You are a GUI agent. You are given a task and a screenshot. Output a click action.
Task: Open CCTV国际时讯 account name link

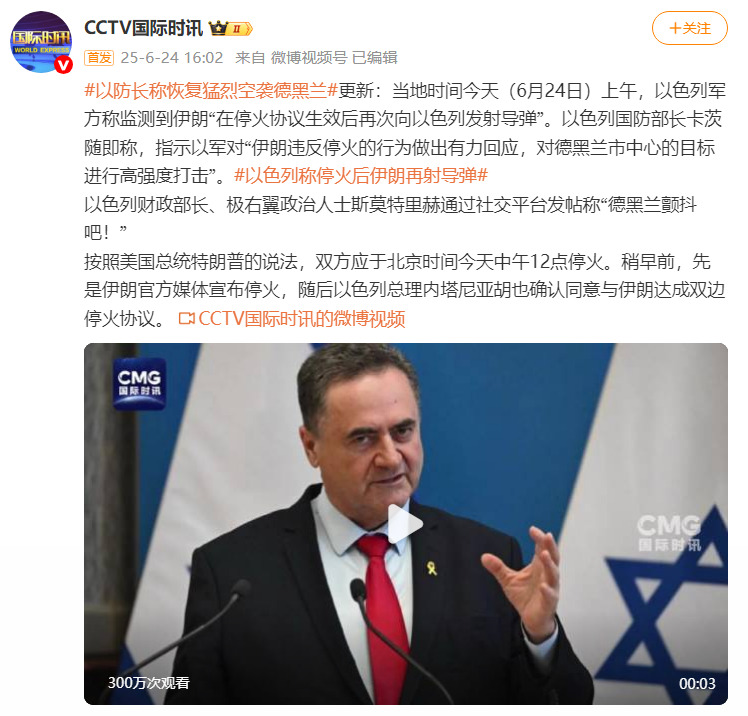click(x=144, y=28)
